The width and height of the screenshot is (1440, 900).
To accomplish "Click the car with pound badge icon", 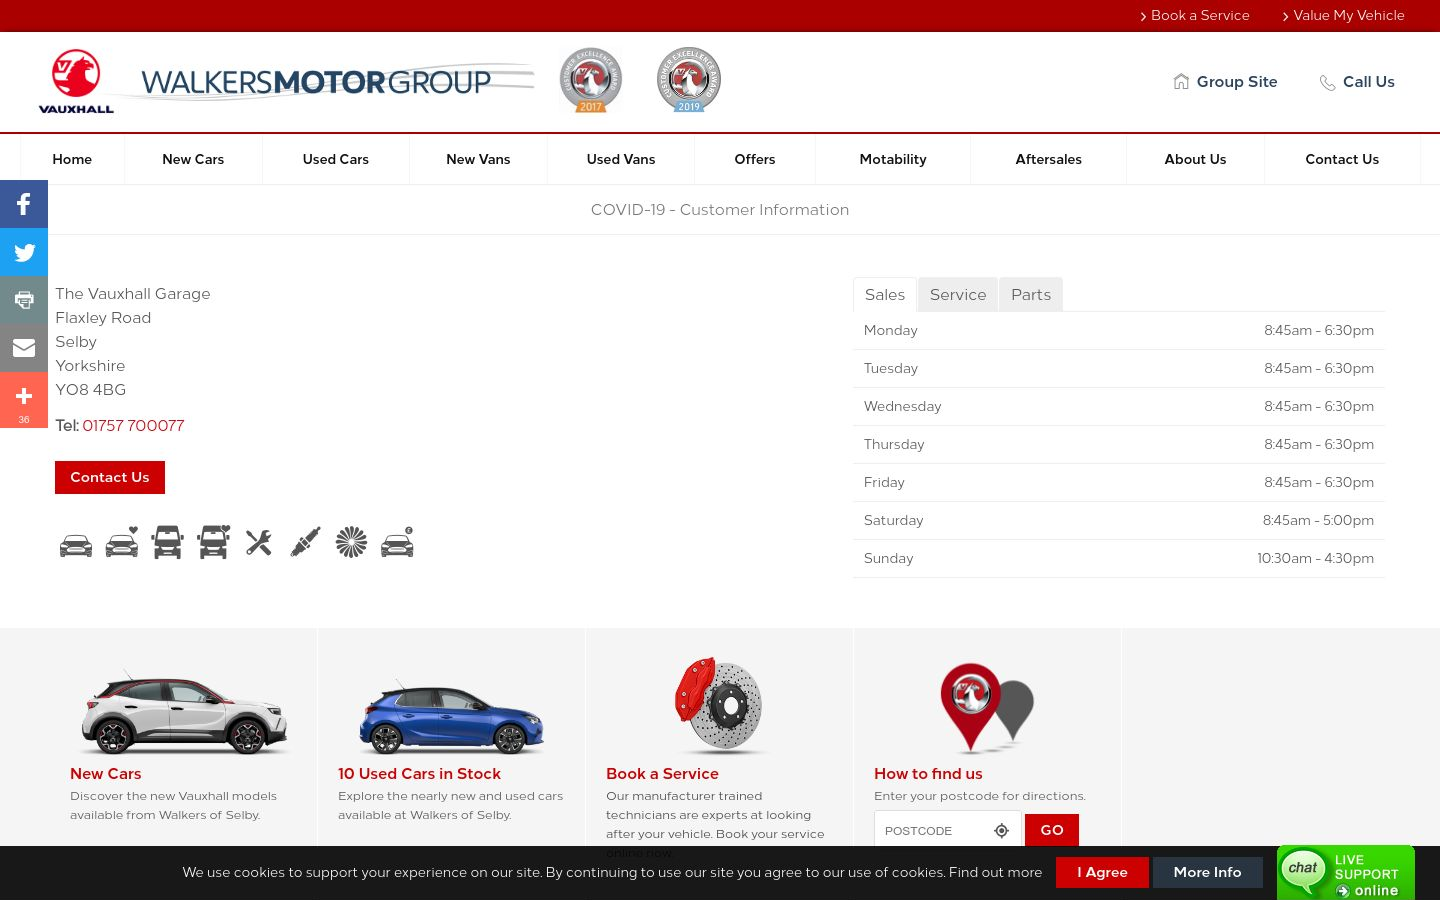I will [x=397, y=543].
